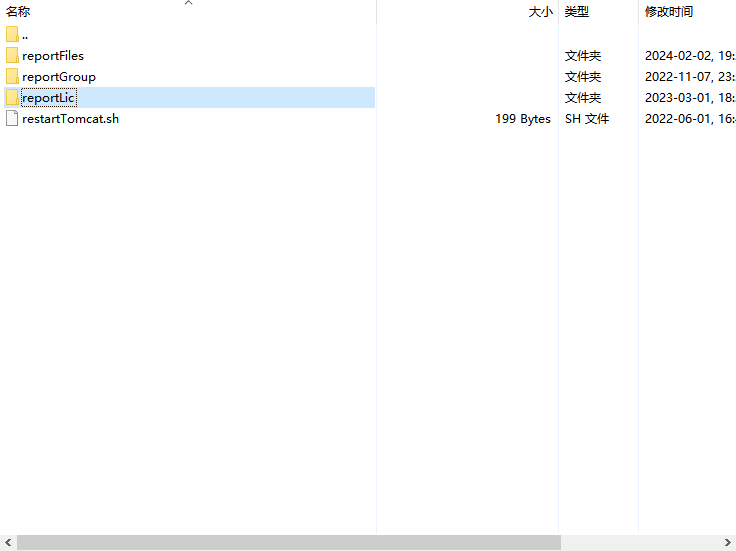
Task: Click the restartTomcat.sh file icon
Action: tap(12, 118)
